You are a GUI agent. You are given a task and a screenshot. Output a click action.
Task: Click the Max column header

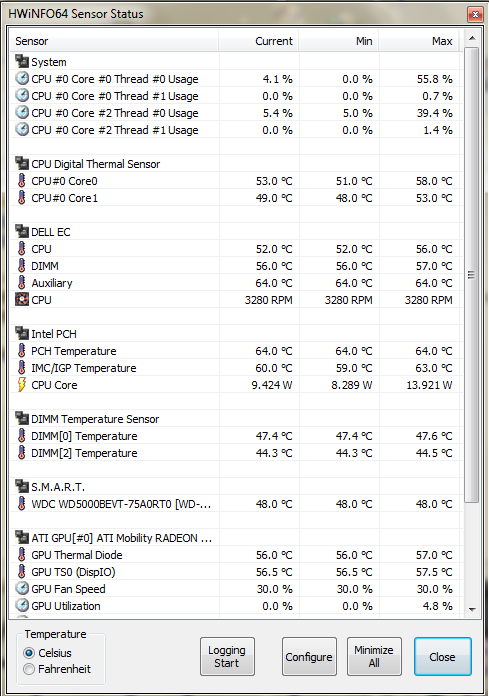pos(419,41)
